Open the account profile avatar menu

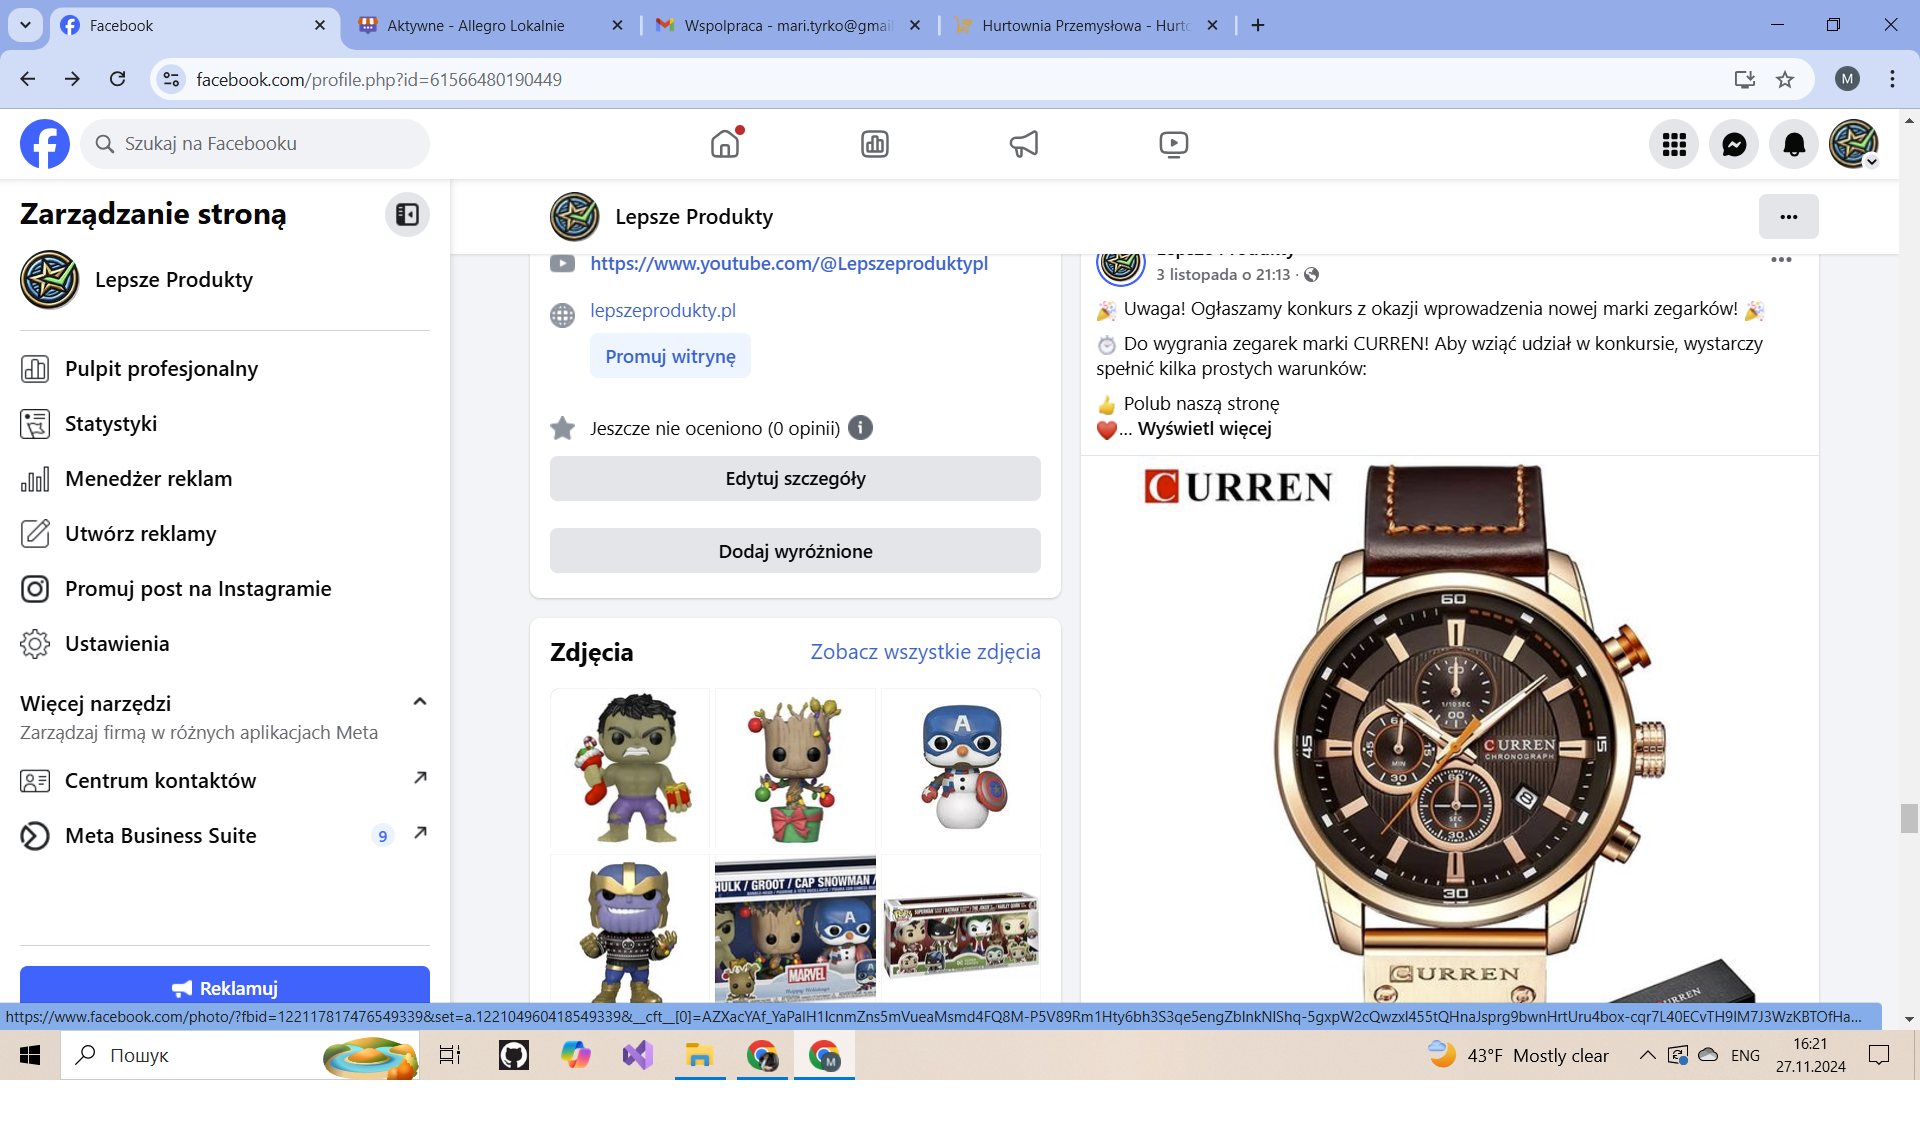[x=1854, y=144]
